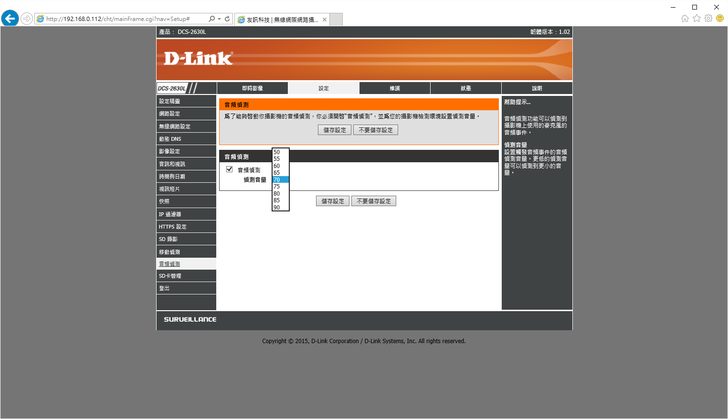This screenshot has height=419, width=728.
Task: Click the 輔助提示 help heading
Action: tap(517, 102)
